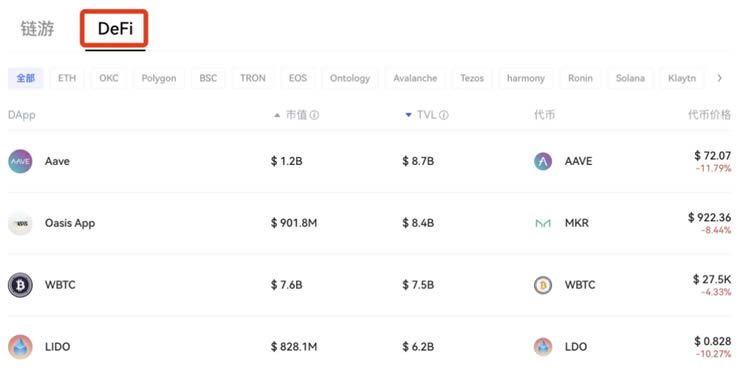The height and width of the screenshot is (380, 750).
Task: Open the Oasis App name link
Action: click(70, 223)
